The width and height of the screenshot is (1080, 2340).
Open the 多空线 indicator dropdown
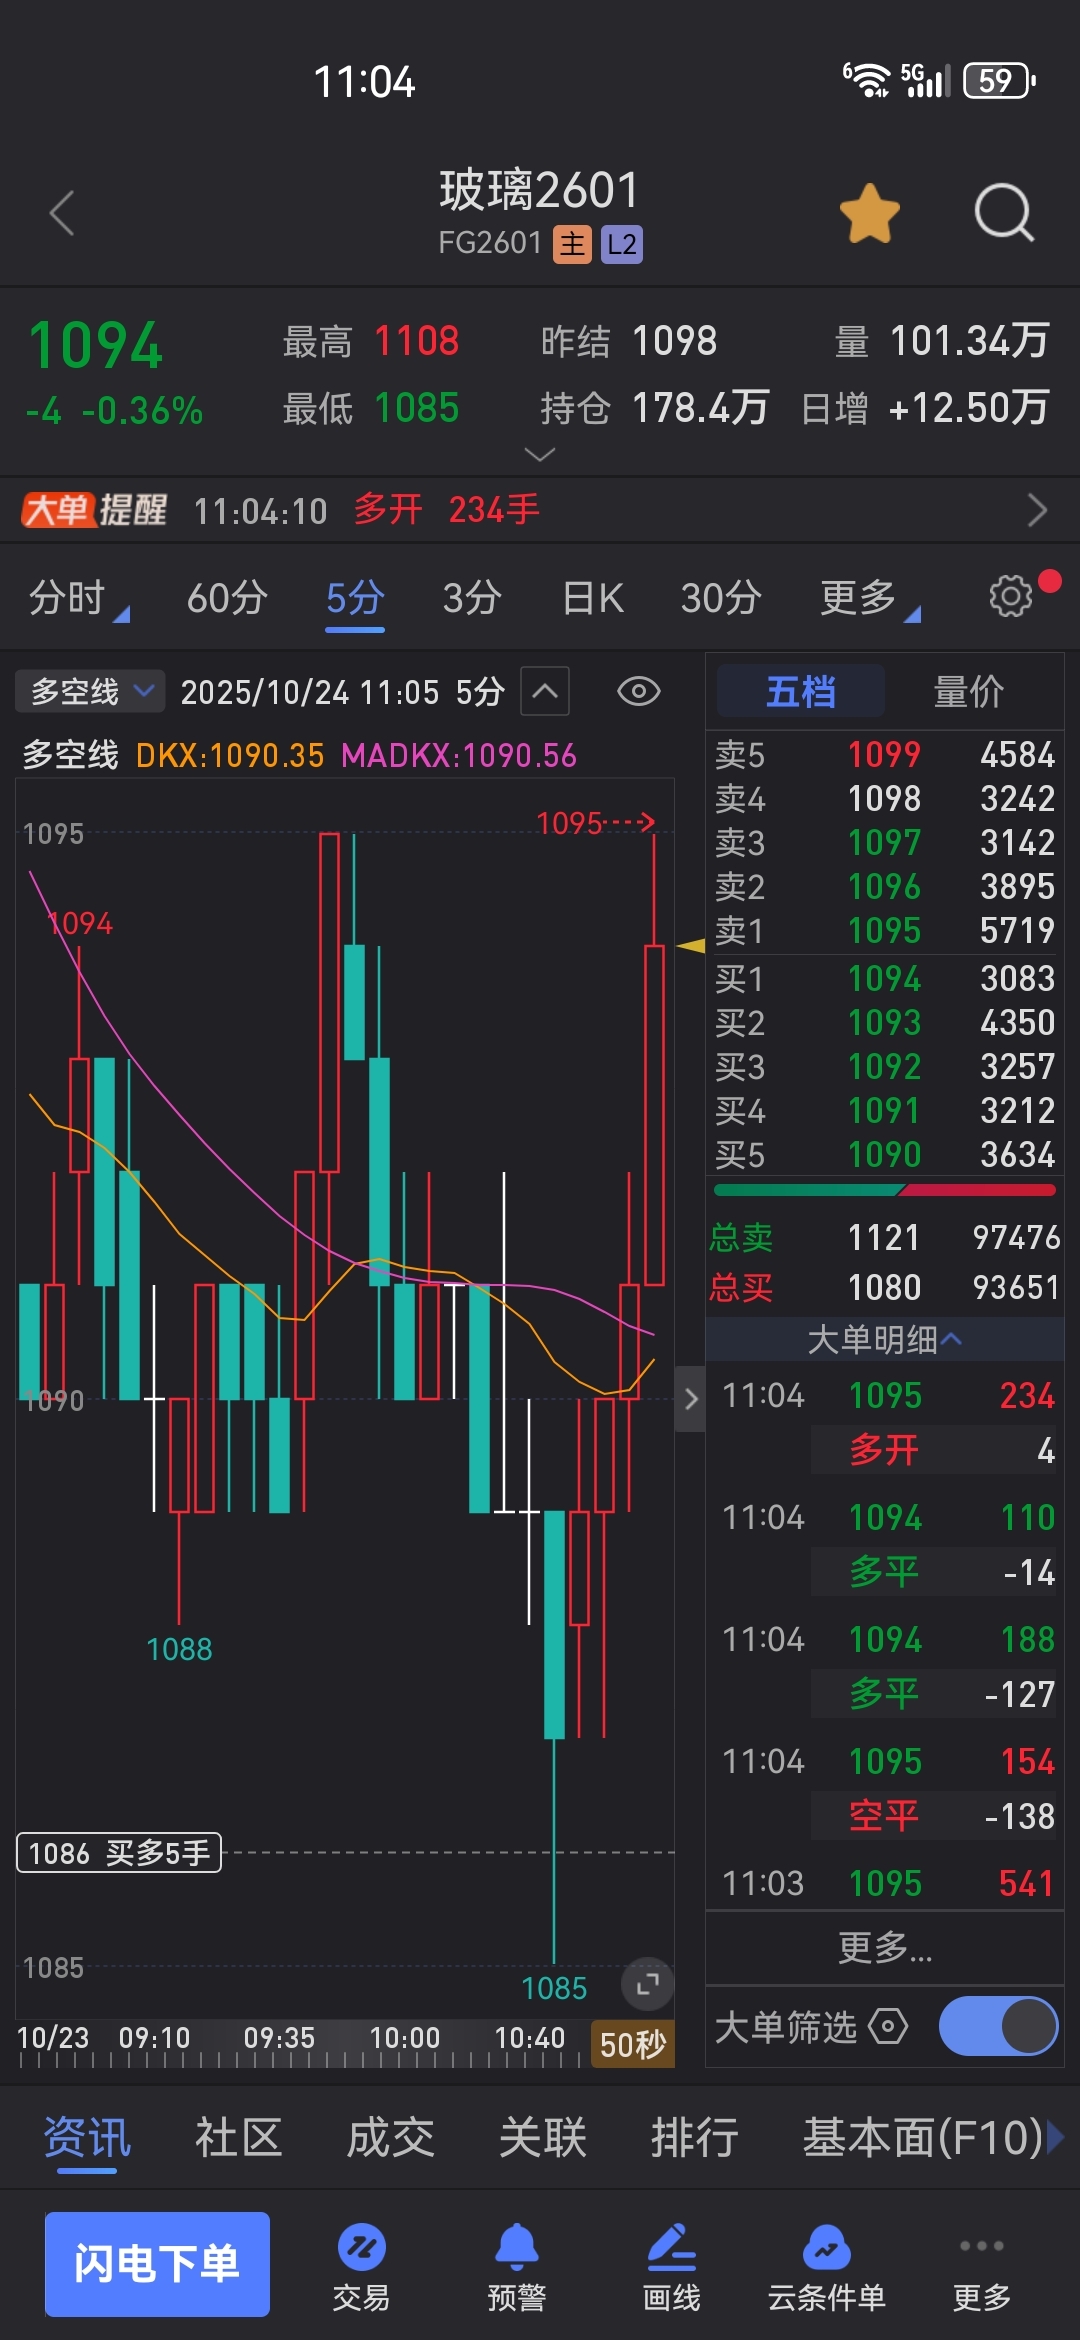click(x=90, y=691)
